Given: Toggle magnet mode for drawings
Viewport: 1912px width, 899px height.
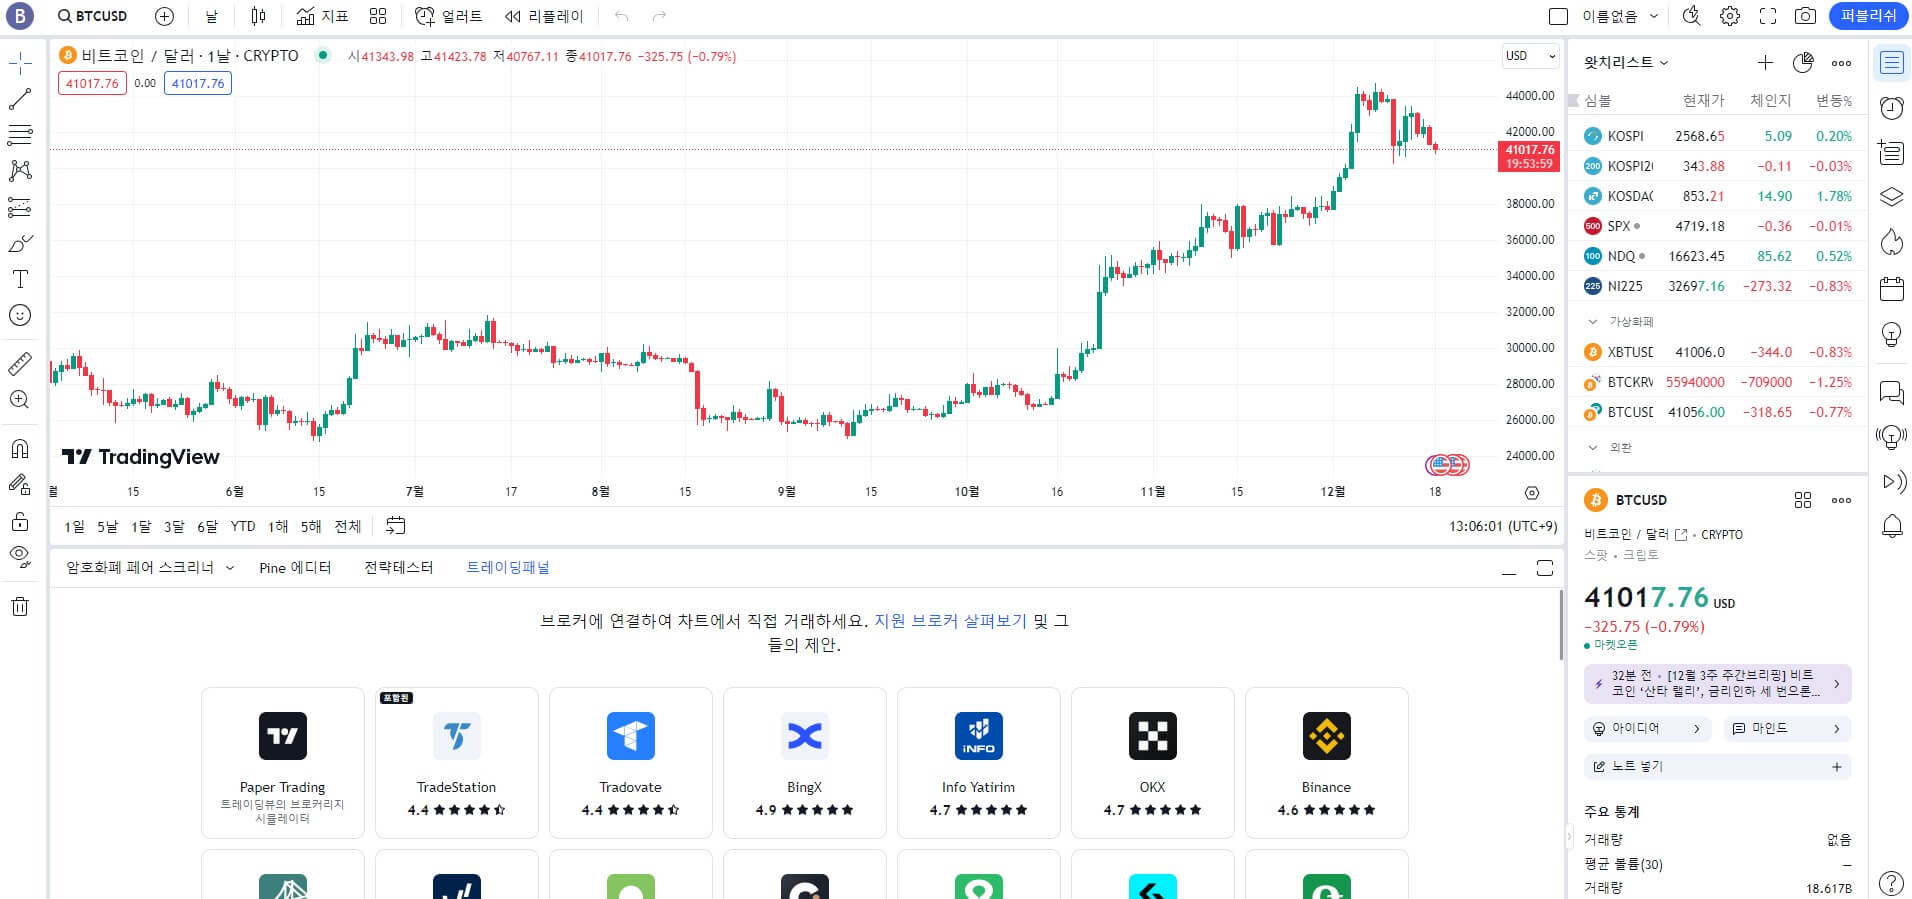Looking at the screenshot, I should [x=20, y=448].
